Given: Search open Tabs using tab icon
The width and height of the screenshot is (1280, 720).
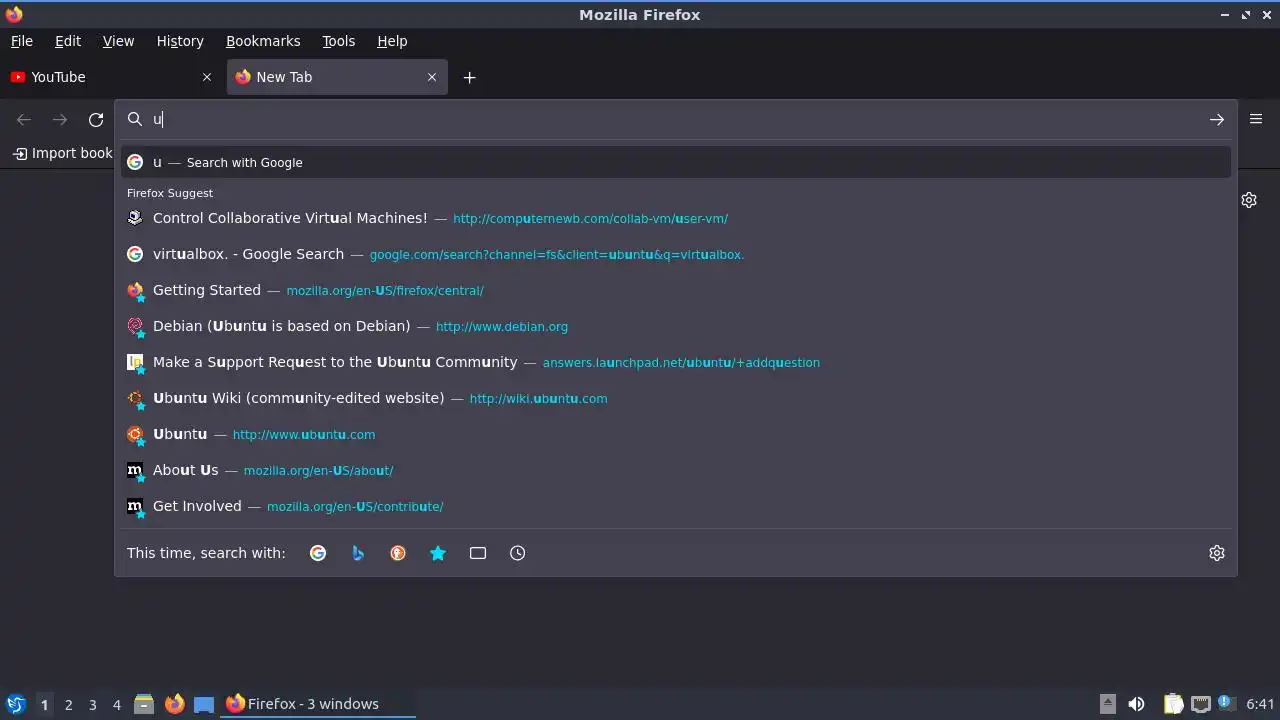Looking at the screenshot, I should pos(478,553).
